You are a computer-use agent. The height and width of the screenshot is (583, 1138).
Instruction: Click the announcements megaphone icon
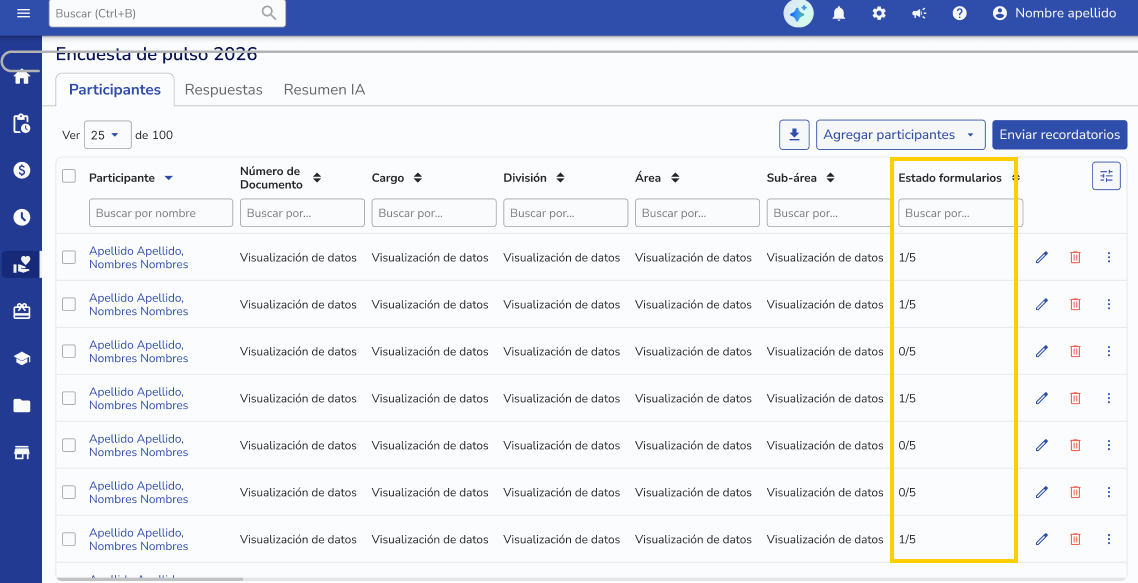click(x=919, y=13)
